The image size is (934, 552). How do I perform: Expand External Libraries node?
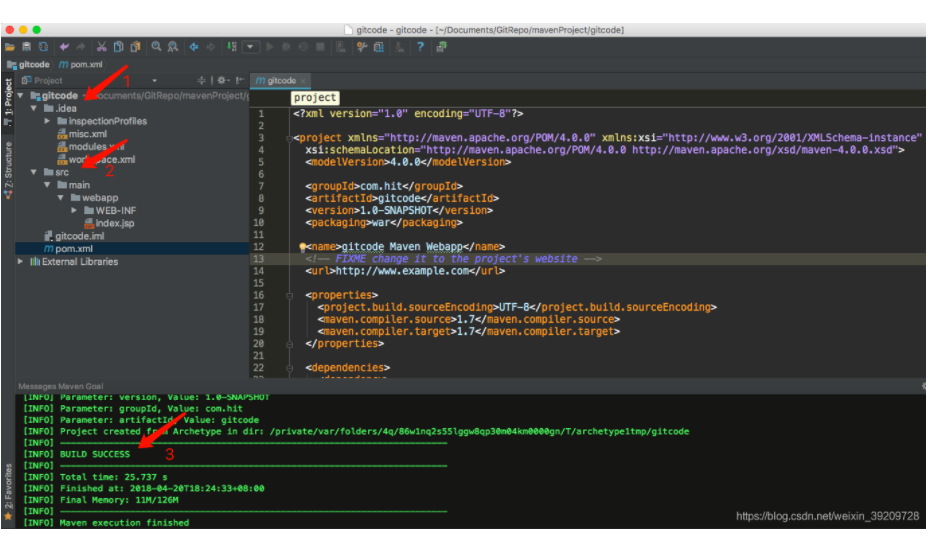click(x=22, y=262)
